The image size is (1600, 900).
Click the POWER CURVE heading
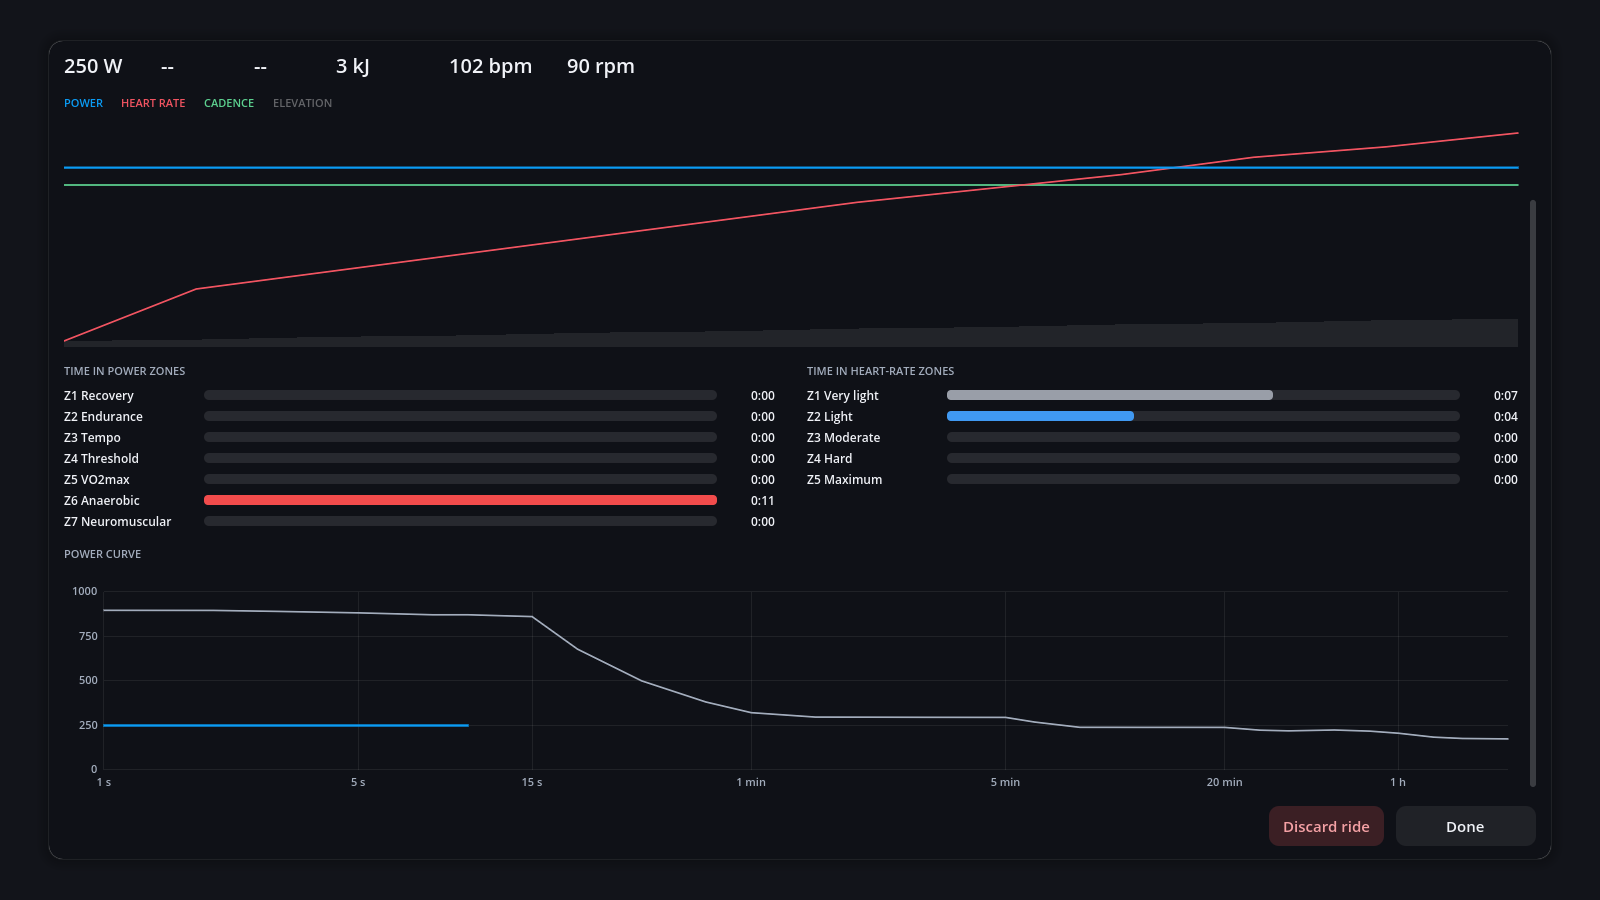point(102,554)
